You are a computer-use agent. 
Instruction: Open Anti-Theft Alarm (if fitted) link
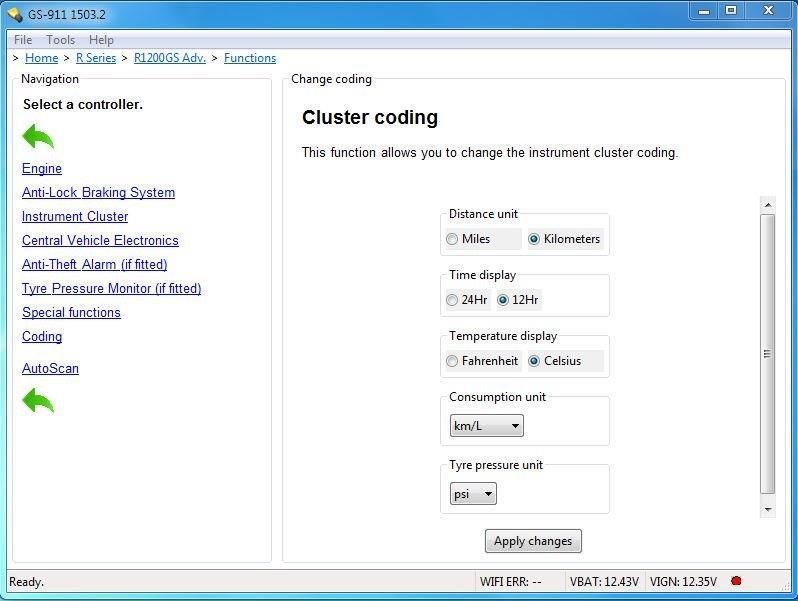coord(95,264)
